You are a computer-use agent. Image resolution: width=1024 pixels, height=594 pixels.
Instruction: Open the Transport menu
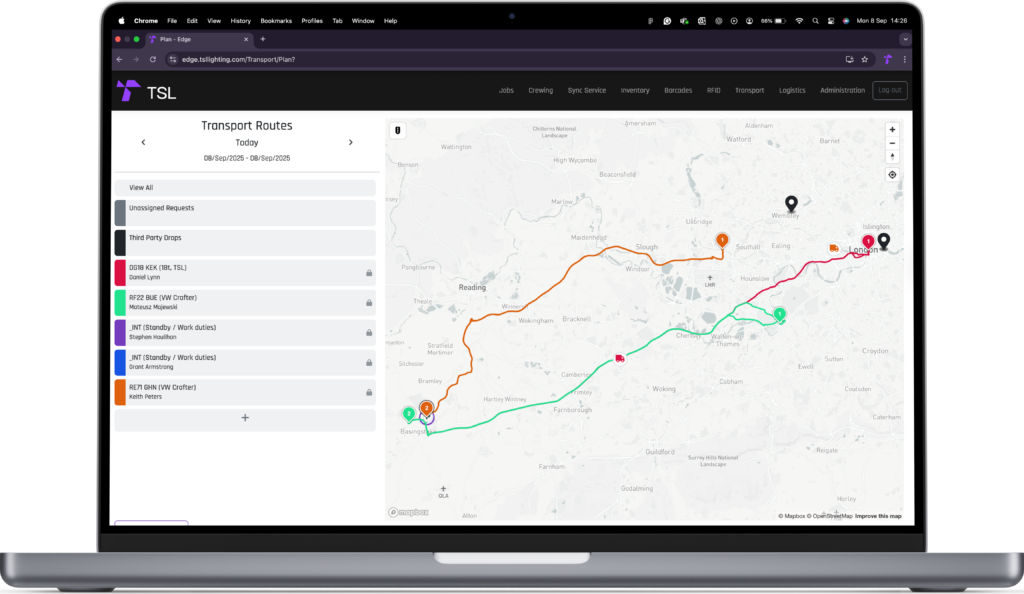tap(749, 91)
